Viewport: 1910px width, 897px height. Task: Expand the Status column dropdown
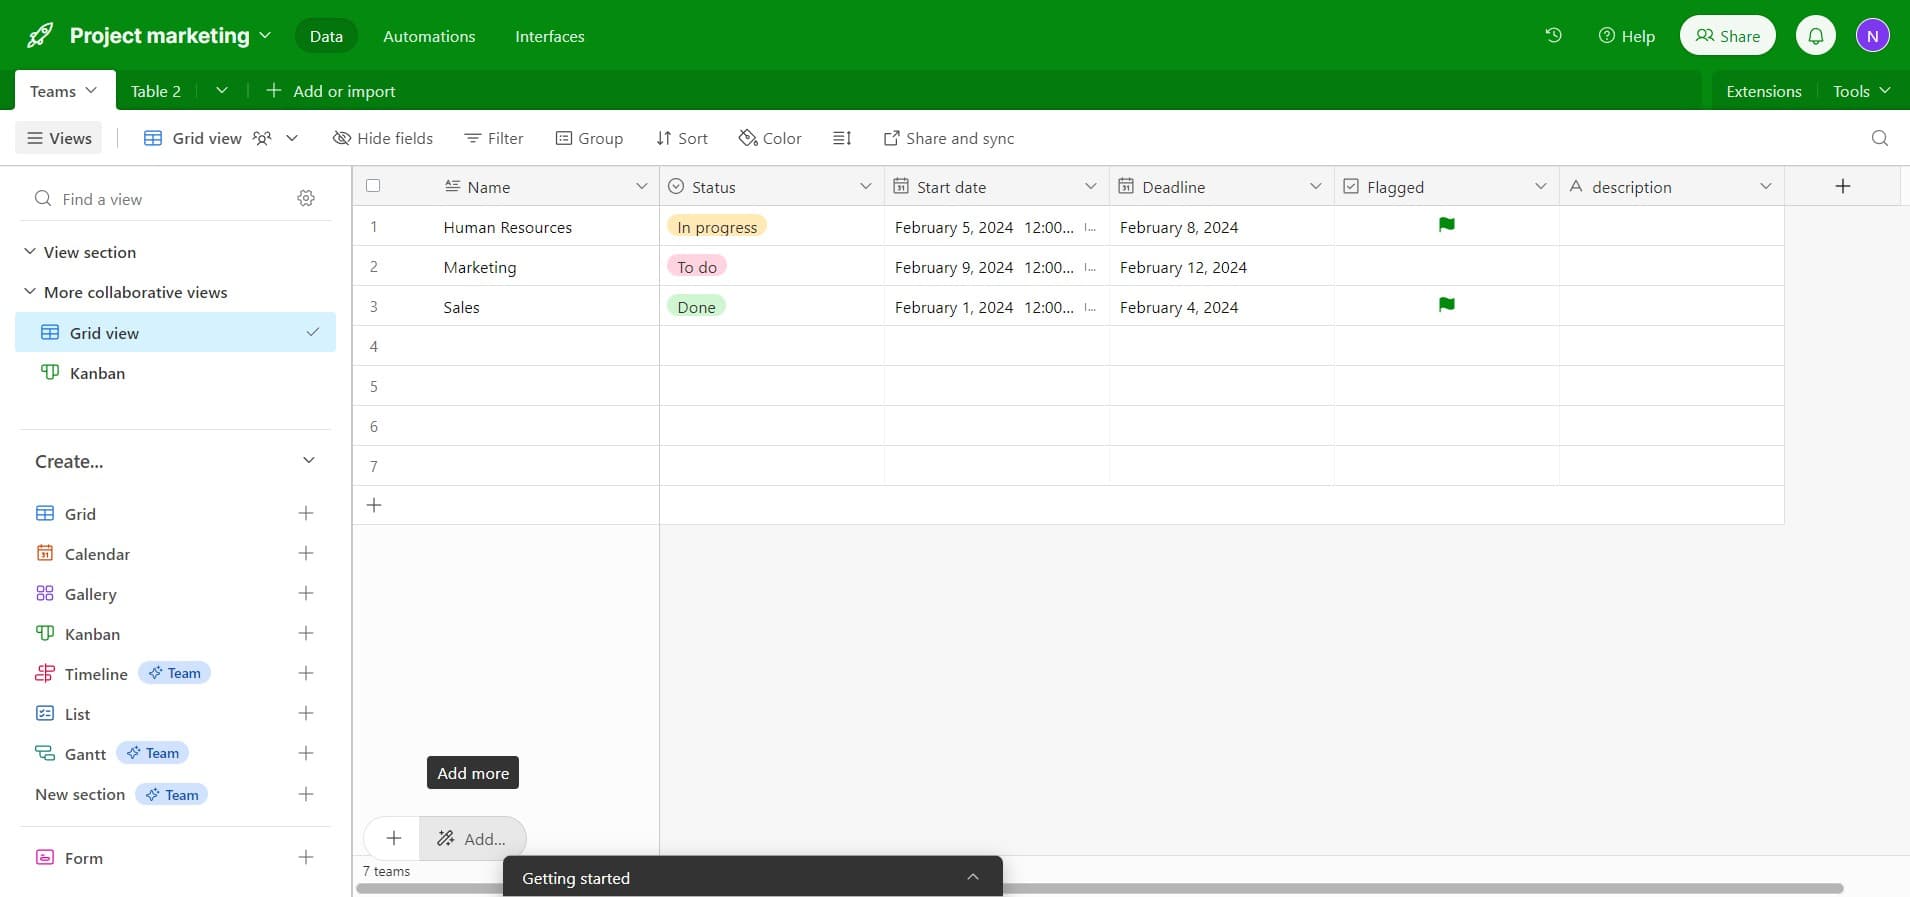(x=865, y=187)
